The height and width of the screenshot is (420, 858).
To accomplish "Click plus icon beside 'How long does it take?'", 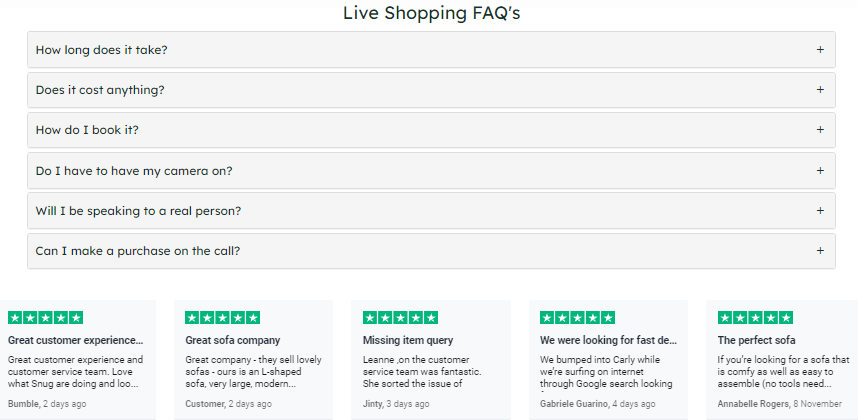I will pos(820,50).
